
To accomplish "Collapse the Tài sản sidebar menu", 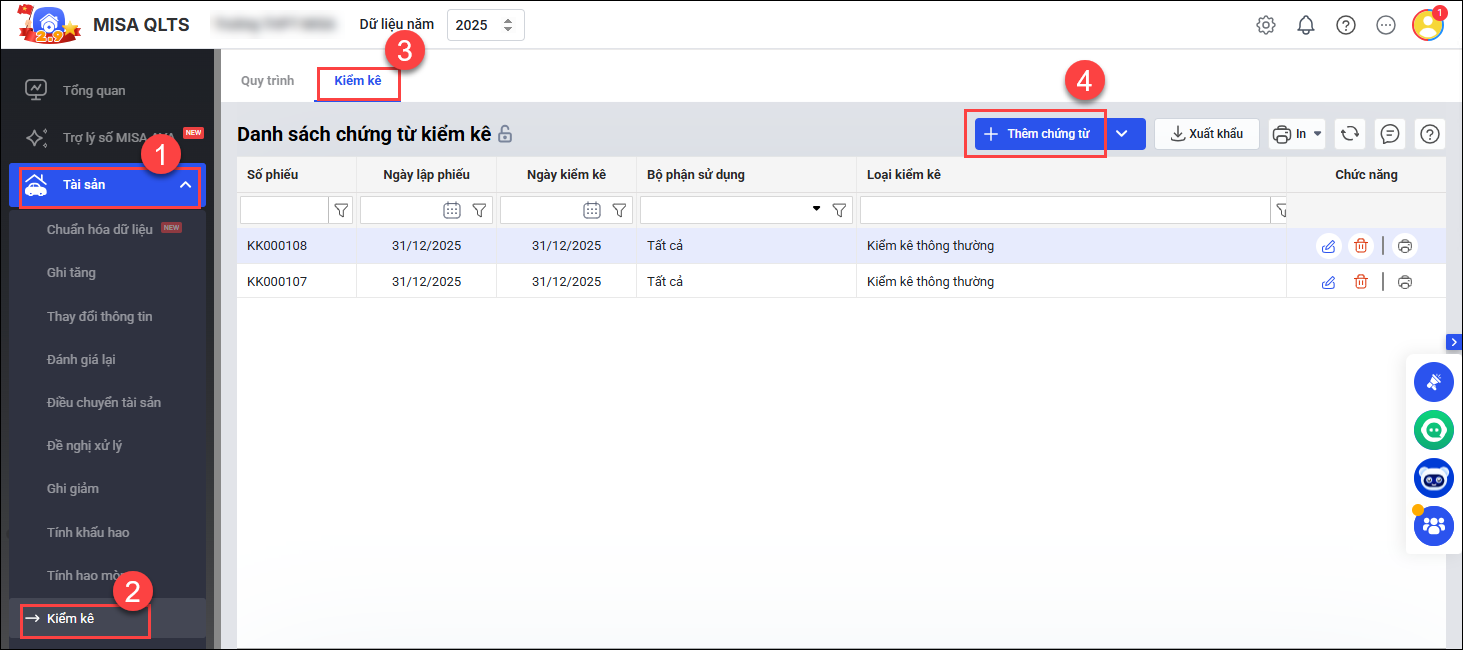I will [186, 185].
